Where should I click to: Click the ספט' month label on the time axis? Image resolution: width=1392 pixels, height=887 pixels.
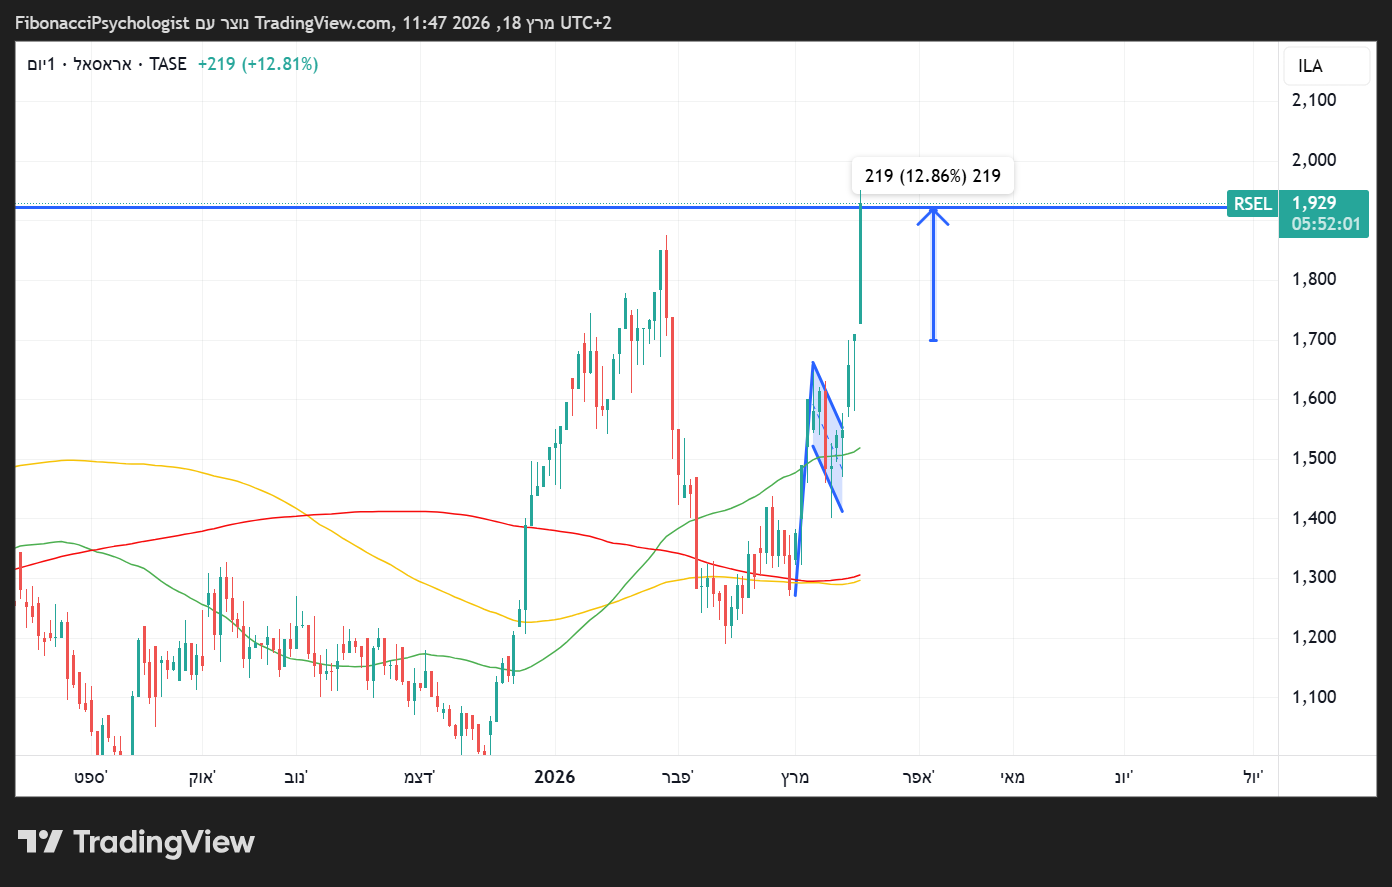[91, 777]
